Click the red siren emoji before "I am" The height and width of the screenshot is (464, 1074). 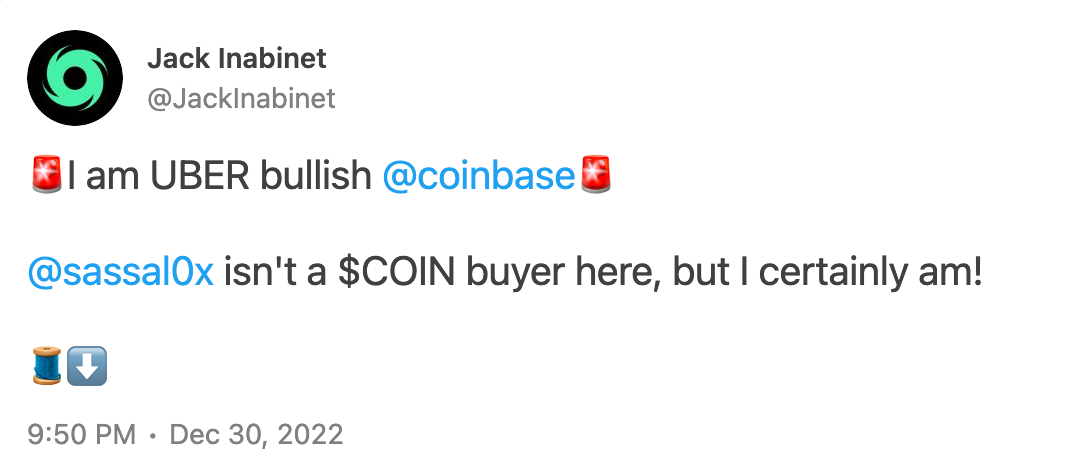pyautogui.click(x=47, y=175)
